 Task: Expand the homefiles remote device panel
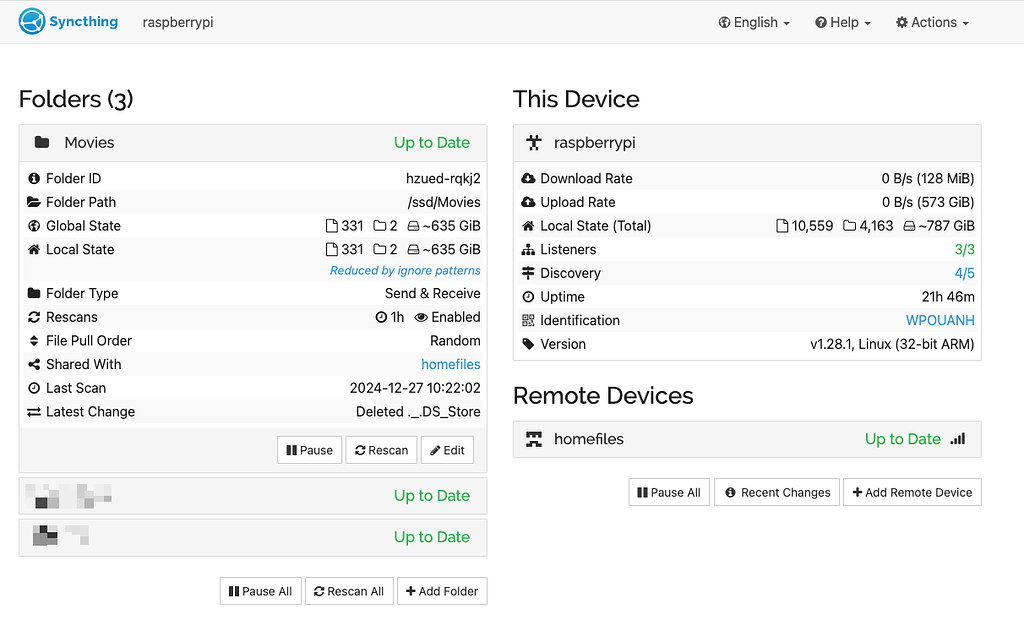pyautogui.click(x=700, y=439)
